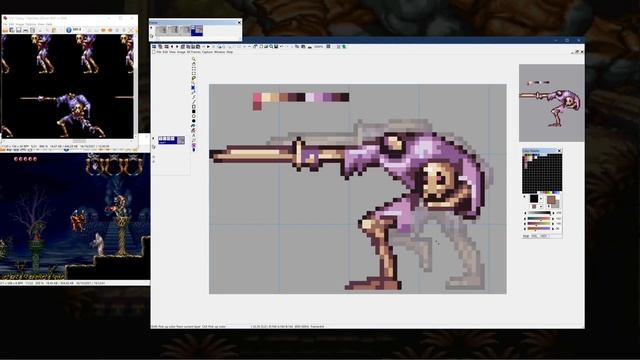Toggle the grid icon in GraphicsGale toolbar

coord(329,47)
